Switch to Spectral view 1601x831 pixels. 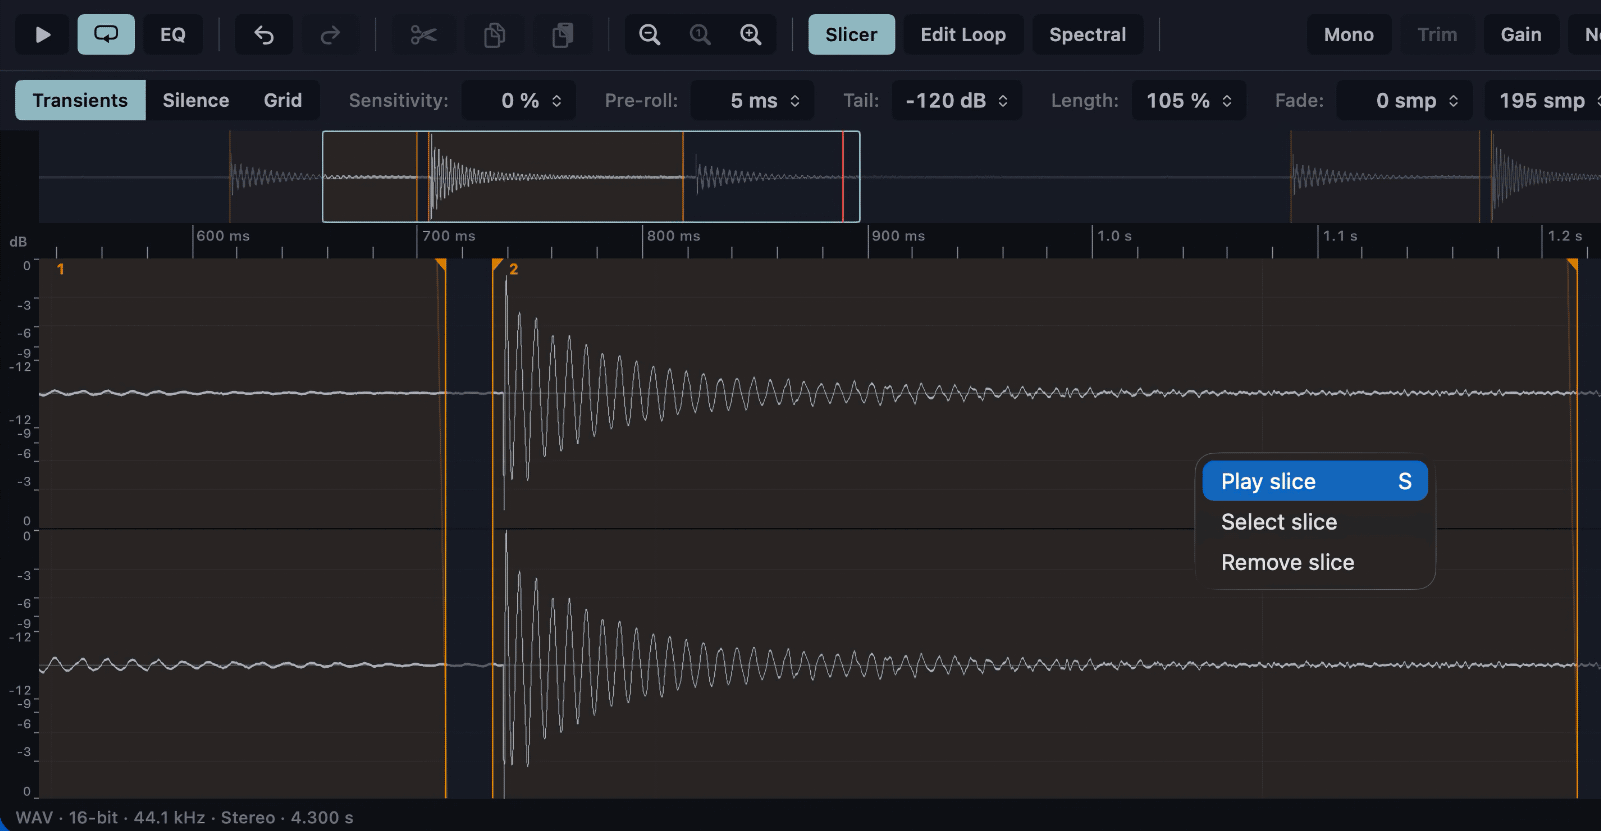point(1087,35)
